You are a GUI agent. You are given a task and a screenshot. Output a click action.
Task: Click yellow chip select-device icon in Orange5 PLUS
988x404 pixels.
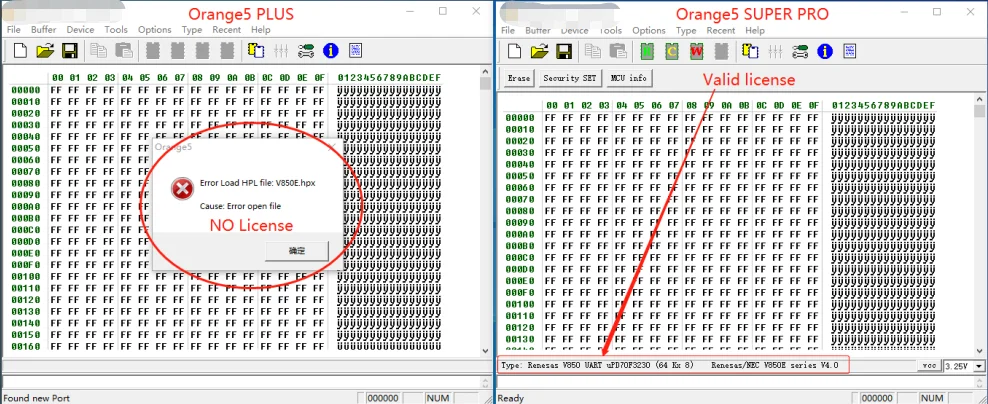pos(256,50)
